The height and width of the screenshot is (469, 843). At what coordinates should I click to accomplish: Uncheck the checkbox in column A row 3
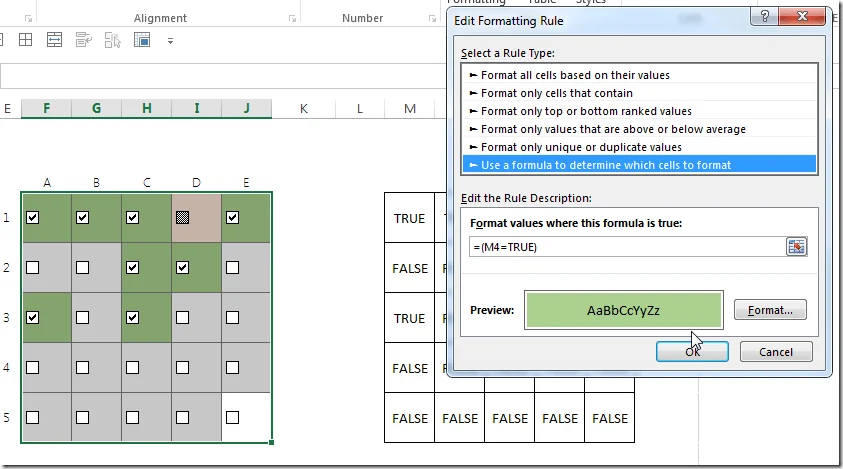point(33,317)
